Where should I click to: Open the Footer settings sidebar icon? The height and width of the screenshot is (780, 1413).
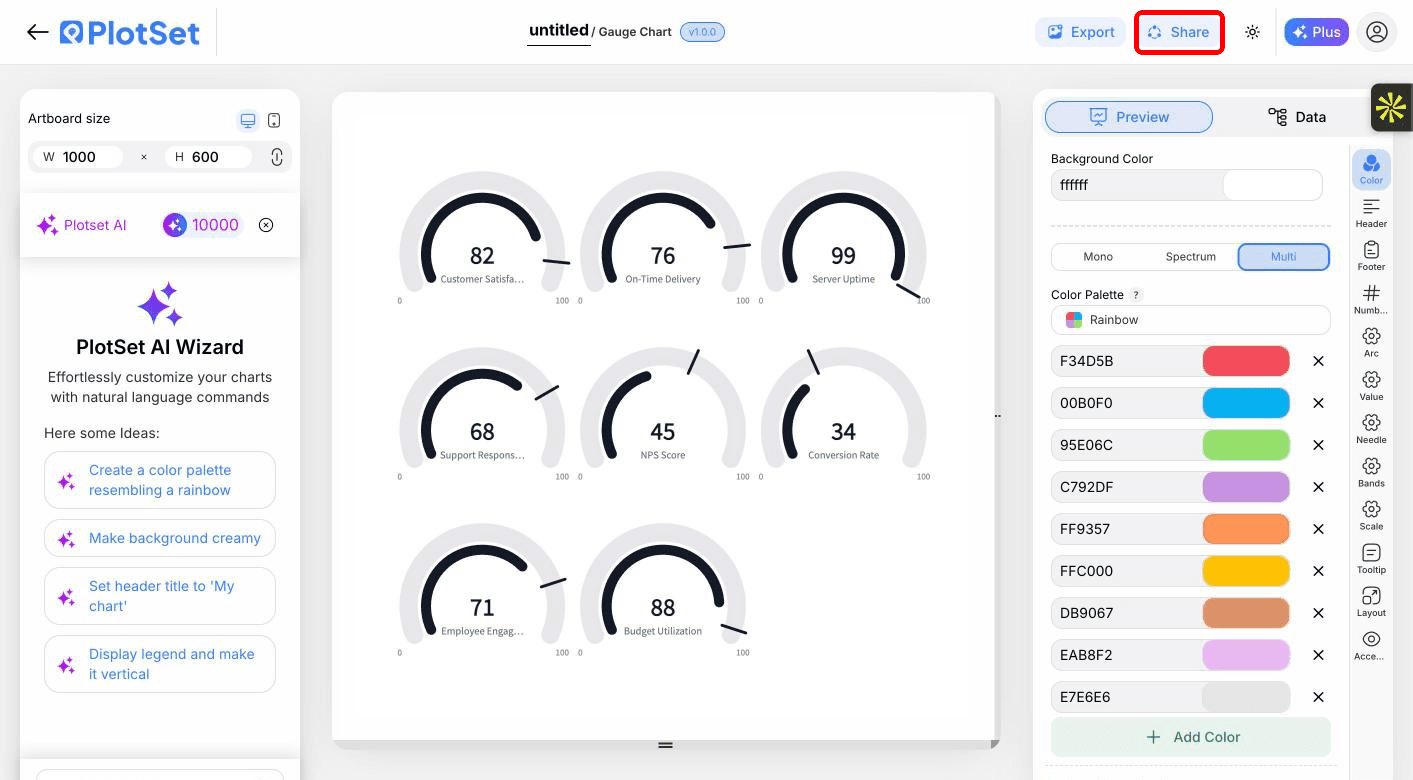pyautogui.click(x=1371, y=255)
